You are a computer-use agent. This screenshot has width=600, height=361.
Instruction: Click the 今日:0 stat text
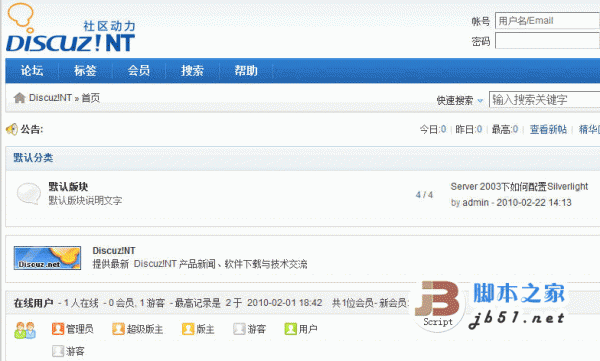pyautogui.click(x=433, y=129)
